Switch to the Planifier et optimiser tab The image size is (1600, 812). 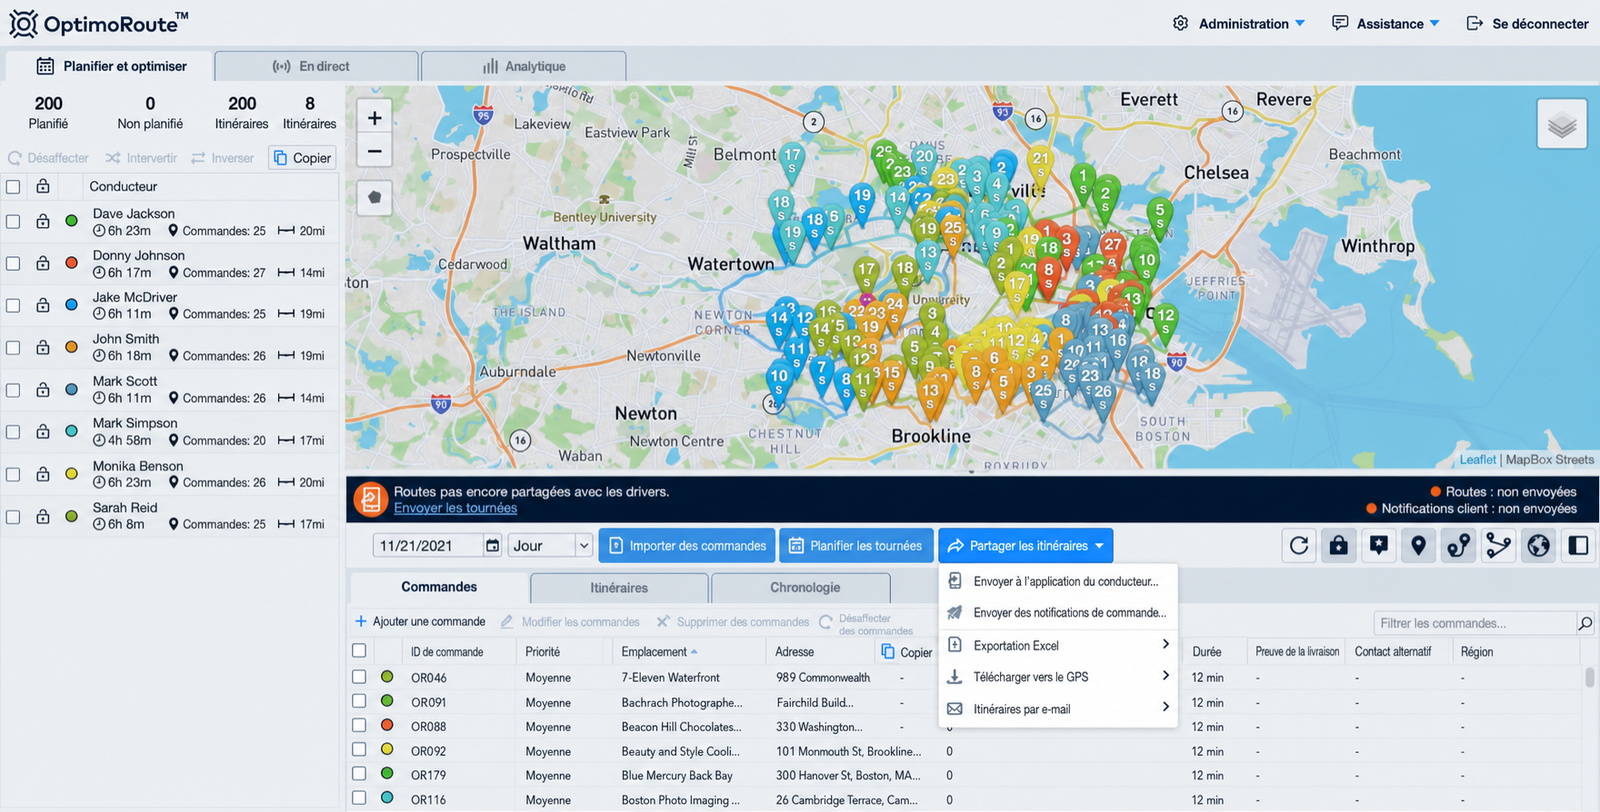click(x=111, y=66)
